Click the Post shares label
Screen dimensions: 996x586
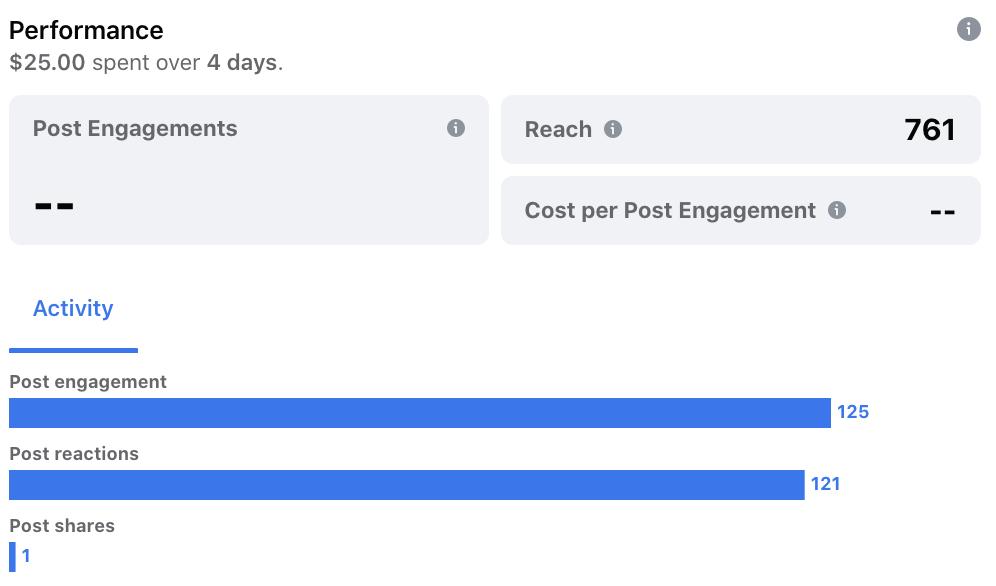62,526
